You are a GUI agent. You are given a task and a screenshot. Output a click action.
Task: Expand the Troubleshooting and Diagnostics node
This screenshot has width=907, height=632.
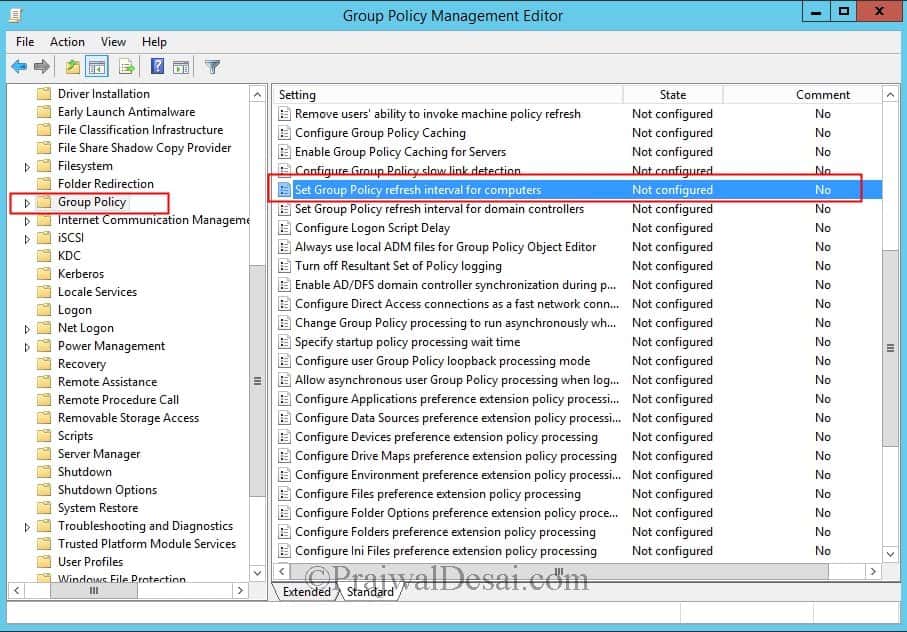[27, 527]
